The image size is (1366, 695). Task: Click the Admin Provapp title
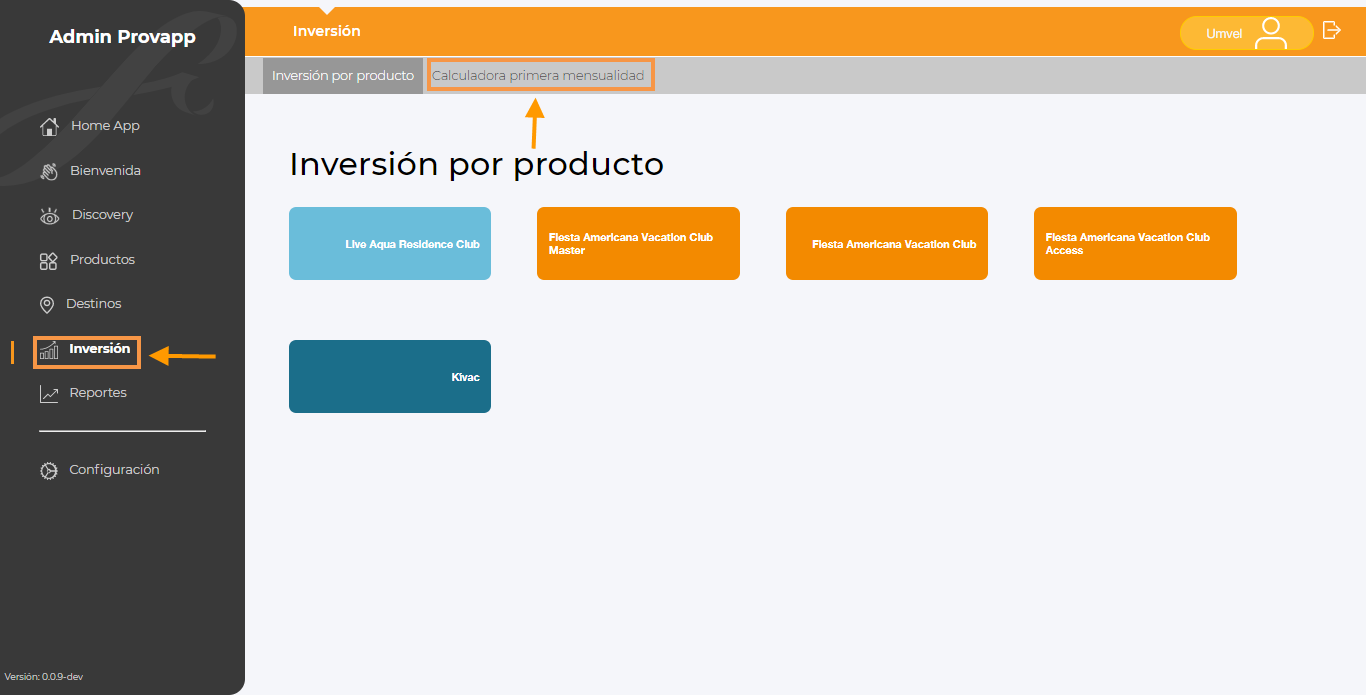pos(123,37)
